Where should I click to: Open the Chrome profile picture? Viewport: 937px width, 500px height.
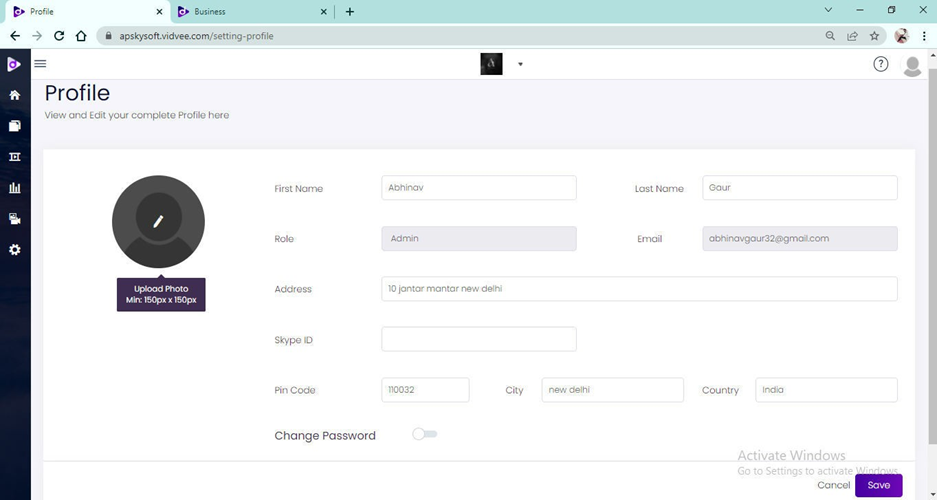(901, 36)
